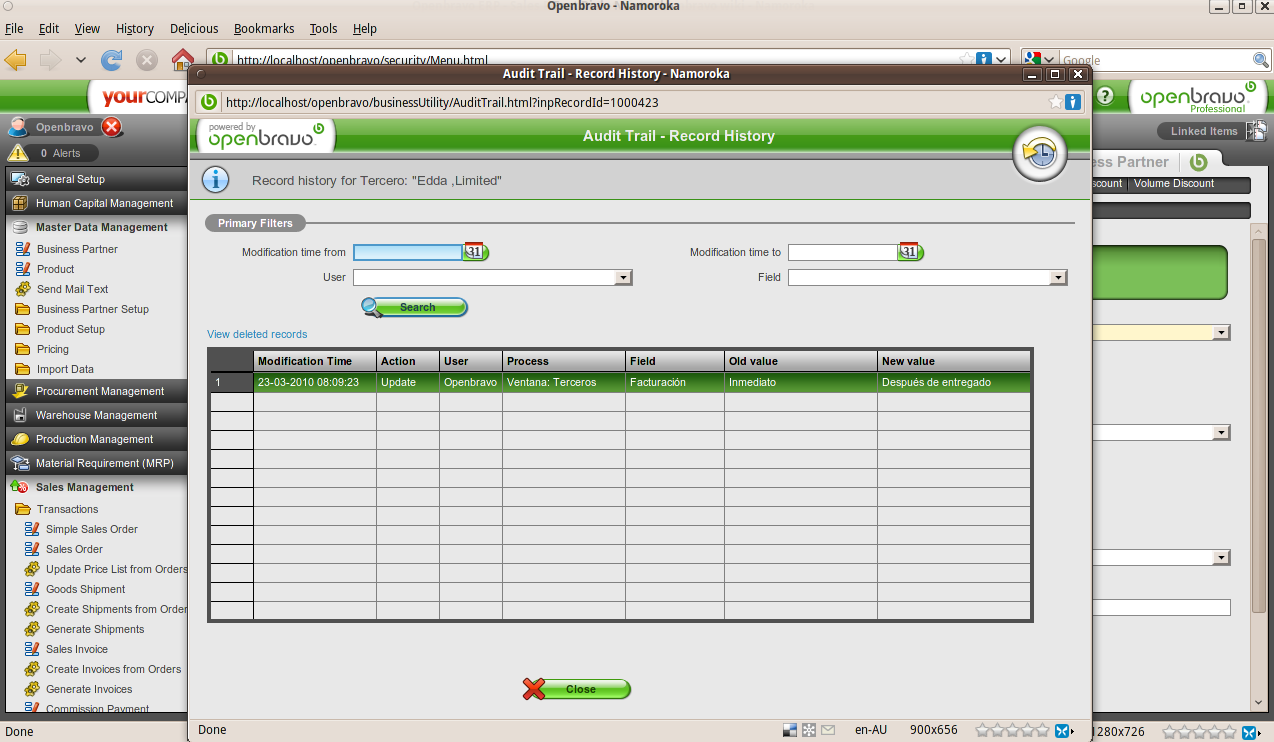Open Create Invoices from Orders item
This screenshot has width=1274, height=742.
point(114,669)
